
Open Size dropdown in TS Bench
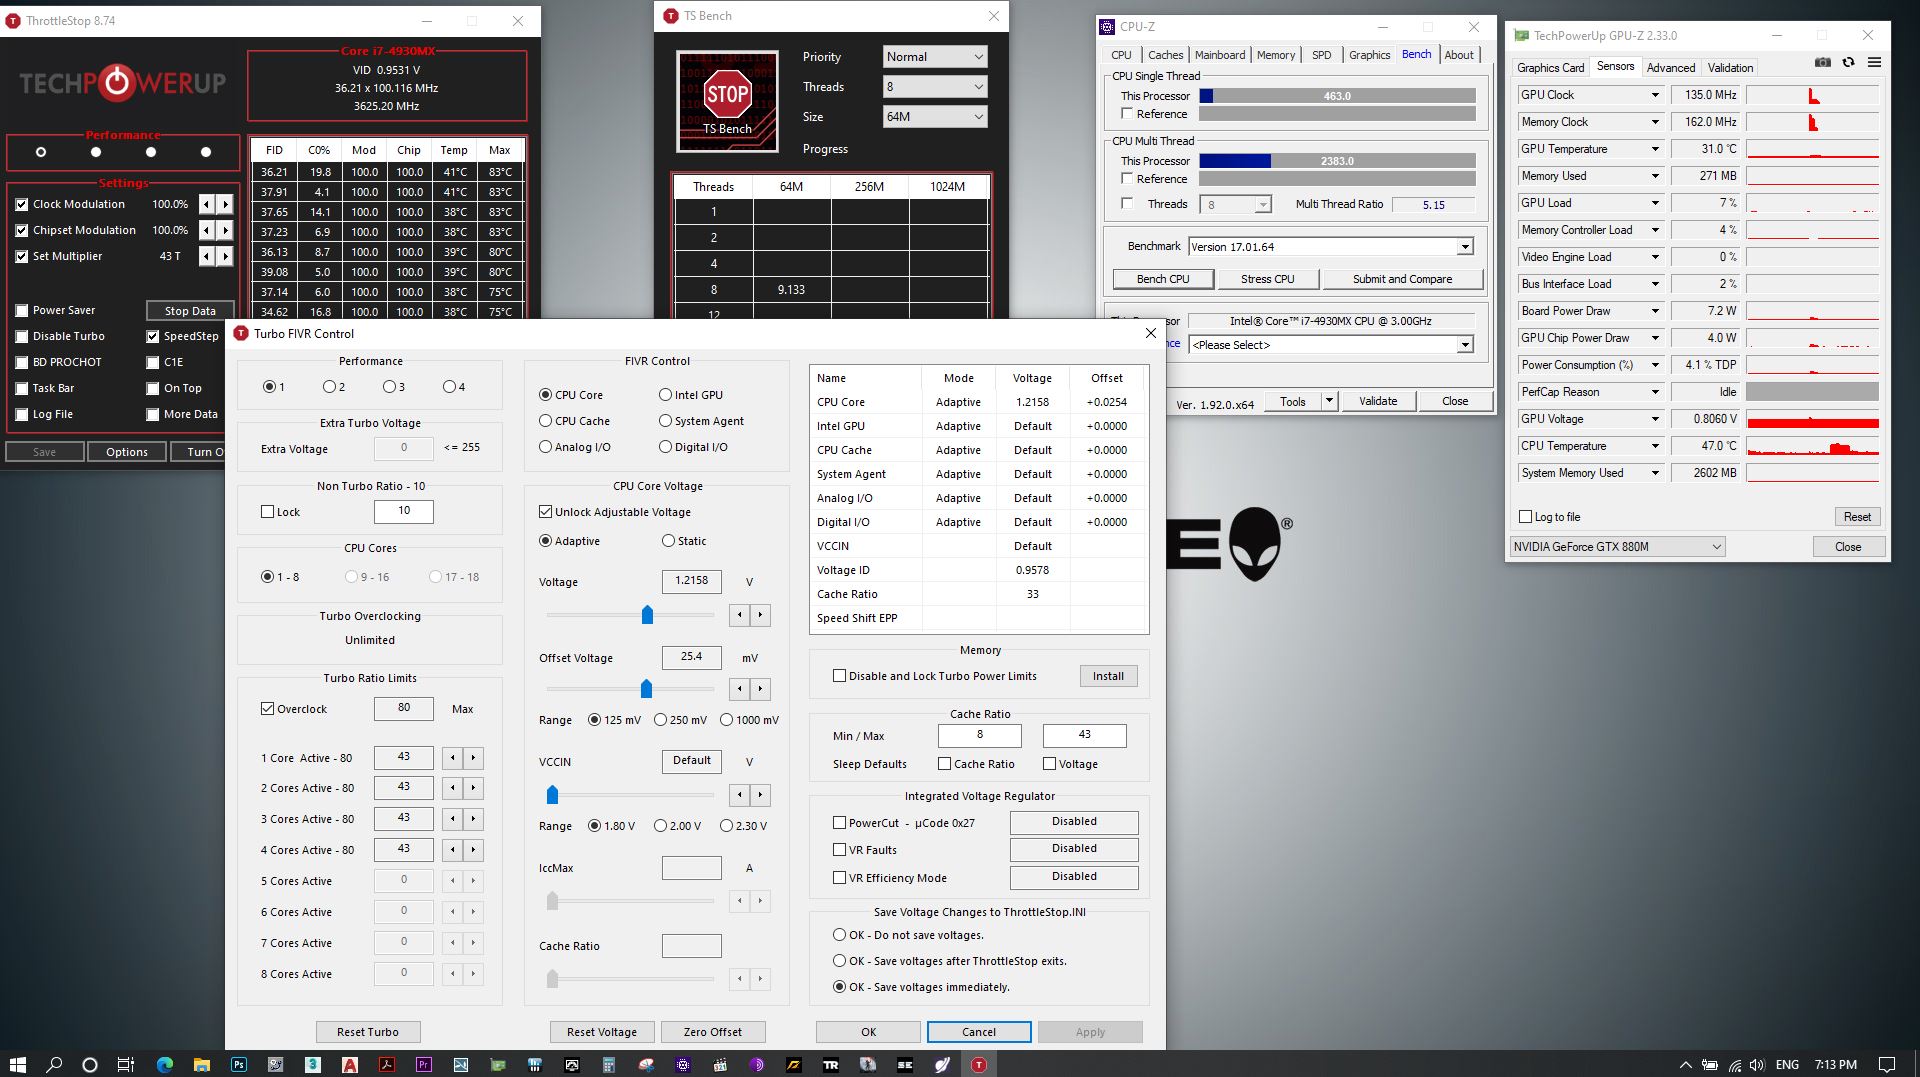tap(935, 117)
